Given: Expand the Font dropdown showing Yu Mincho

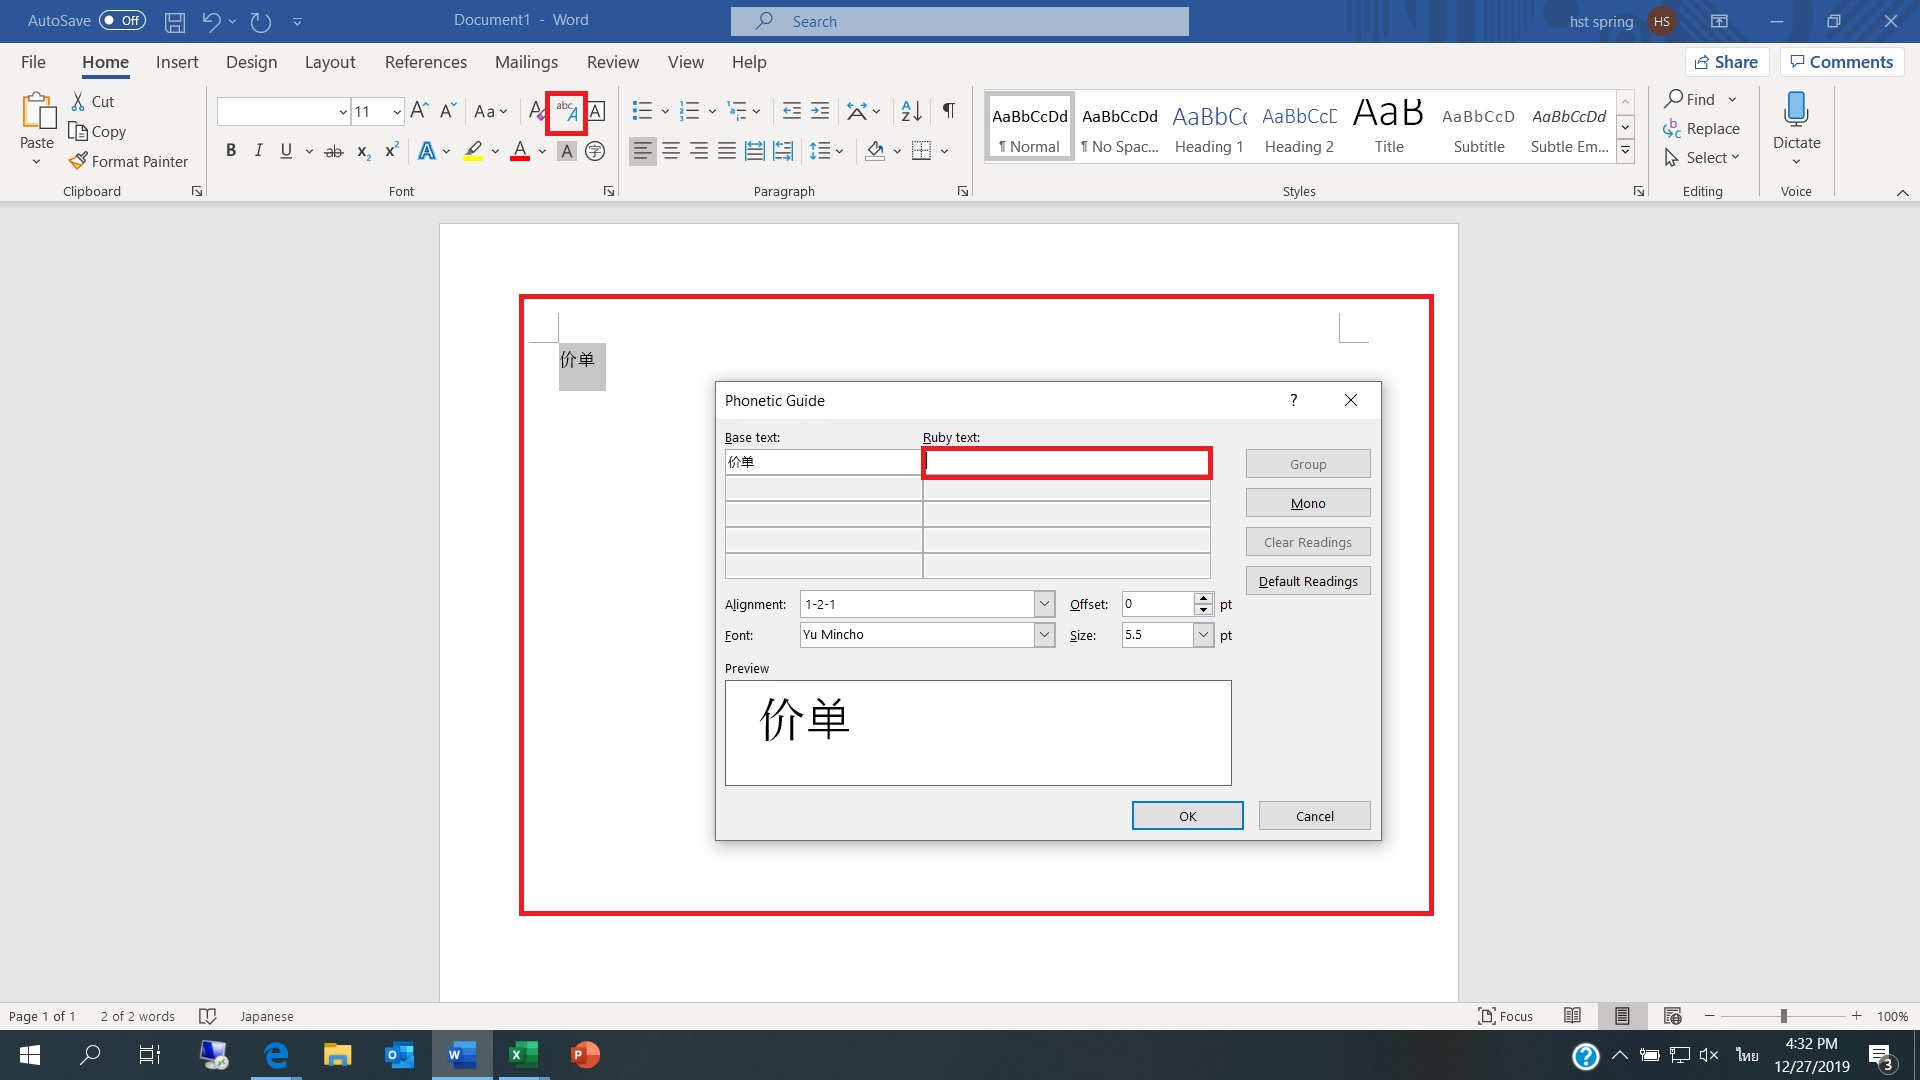Looking at the screenshot, I should 1044,635.
